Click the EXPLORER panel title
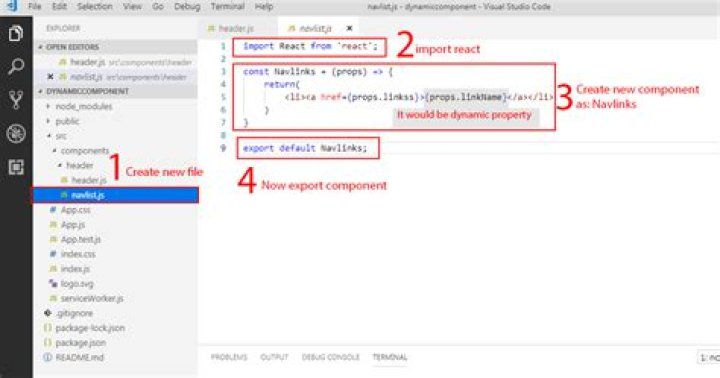 63,28
